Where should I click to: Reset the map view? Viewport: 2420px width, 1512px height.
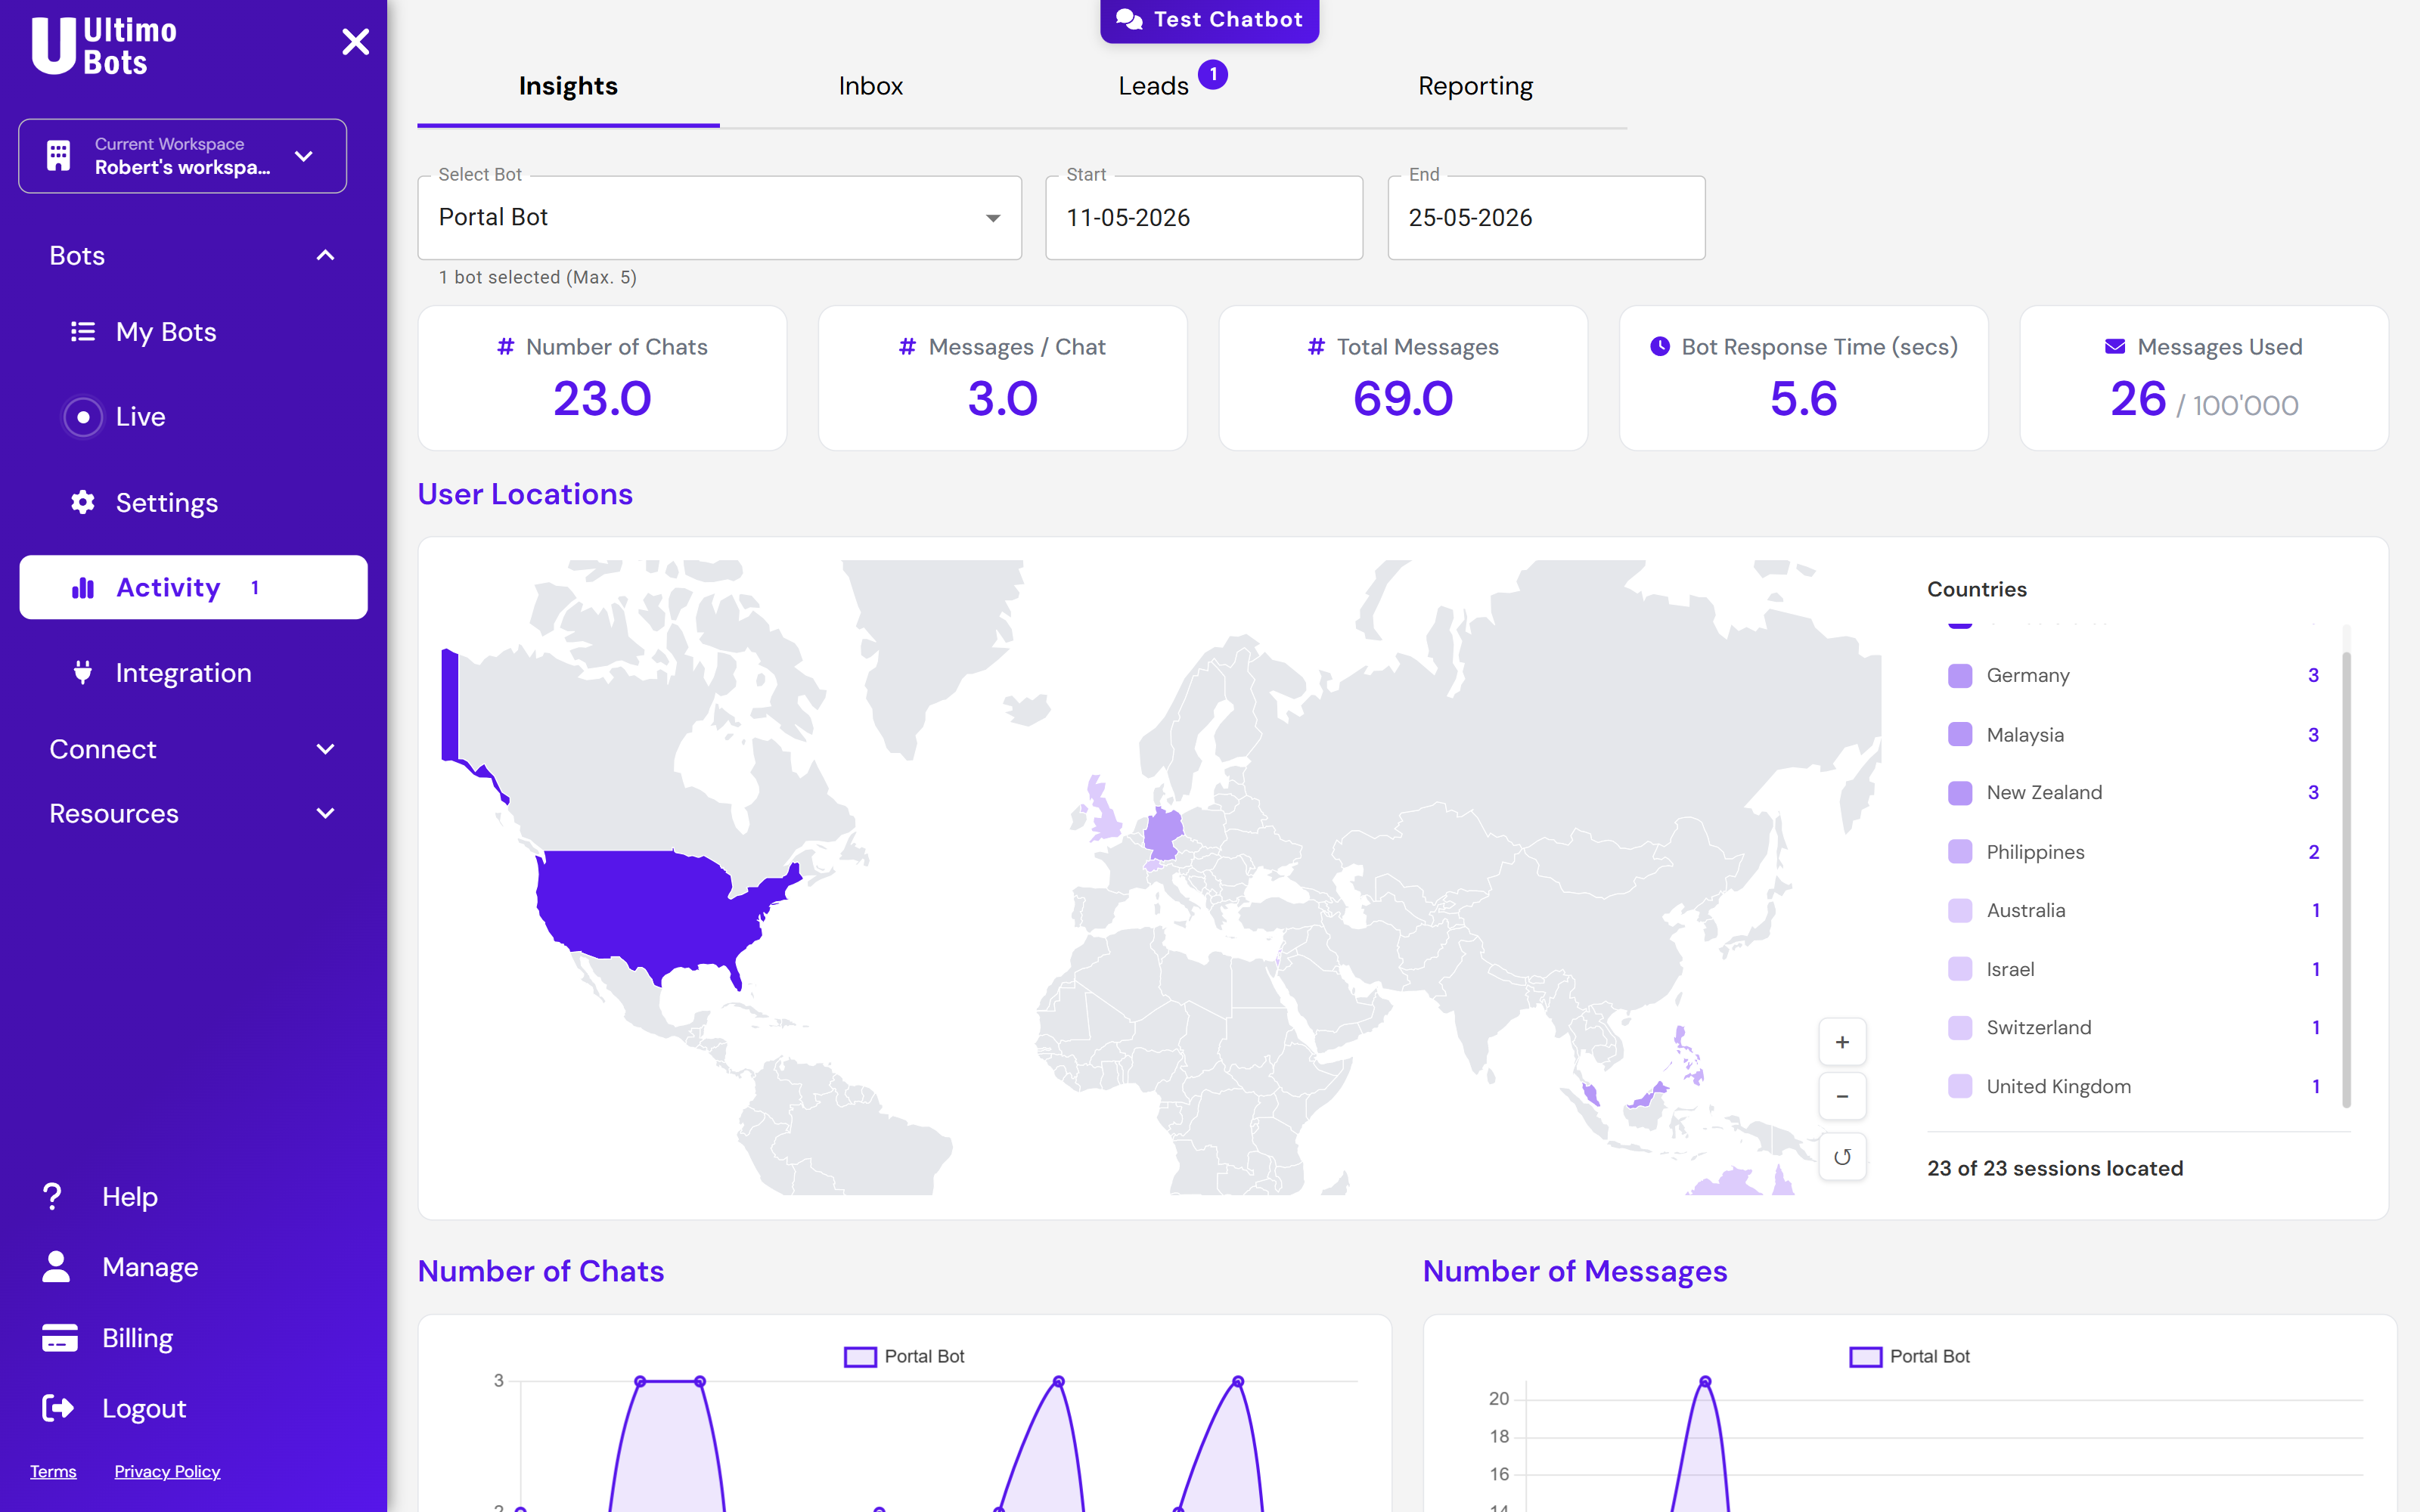pyautogui.click(x=1842, y=1157)
